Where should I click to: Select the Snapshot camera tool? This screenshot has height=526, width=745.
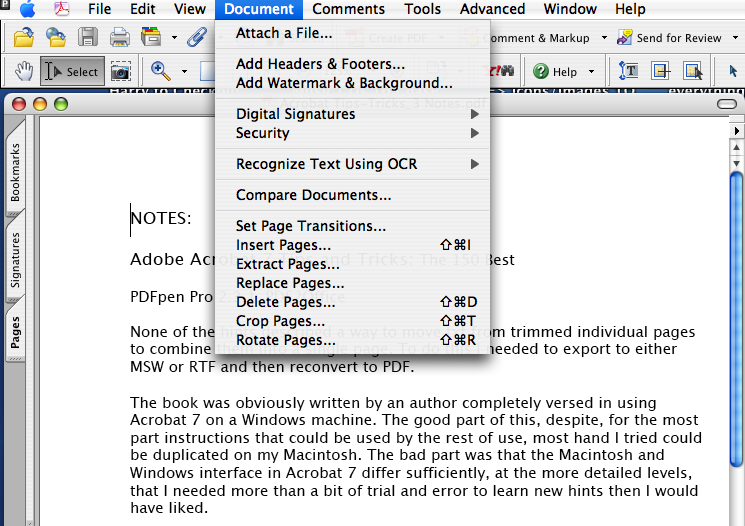(x=120, y=71)
